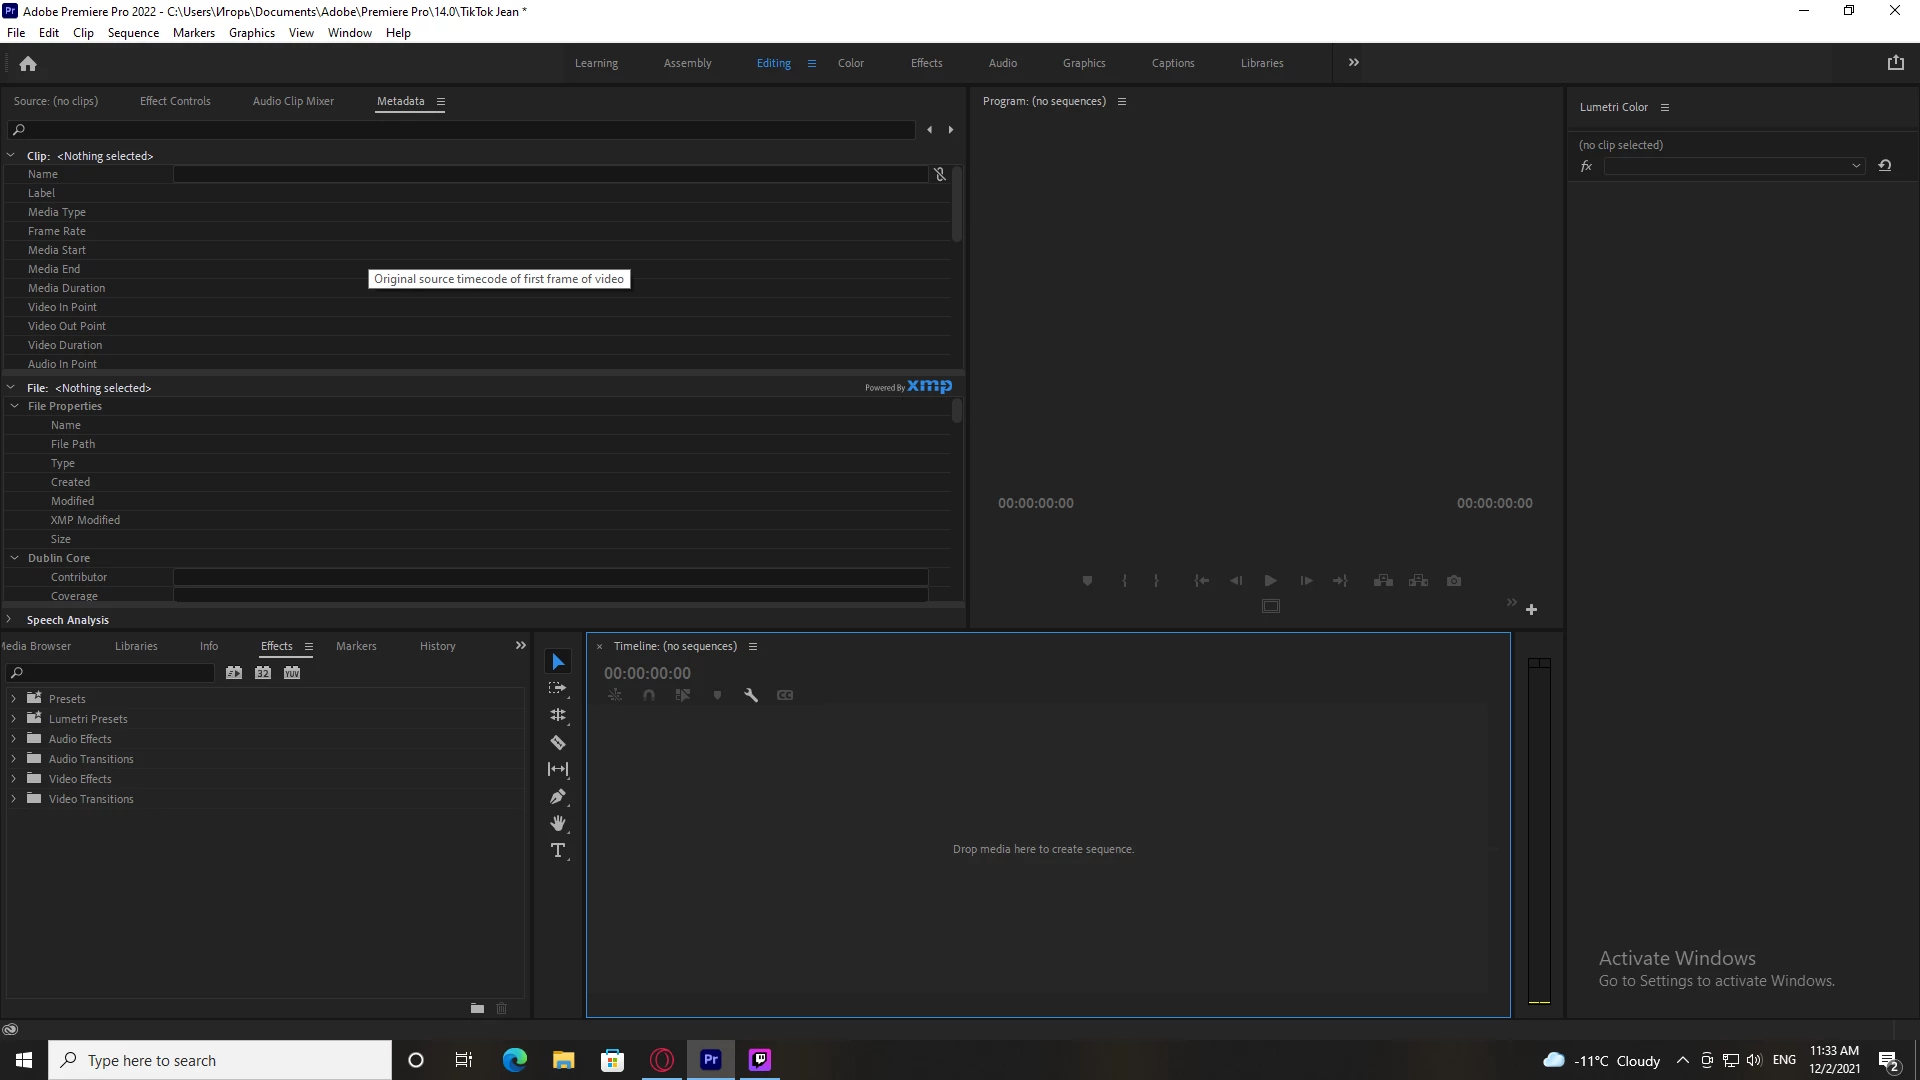Collapse the Dublin Core section
The height and width of the screenshot is (1080, 1920).
click(15, 558)
